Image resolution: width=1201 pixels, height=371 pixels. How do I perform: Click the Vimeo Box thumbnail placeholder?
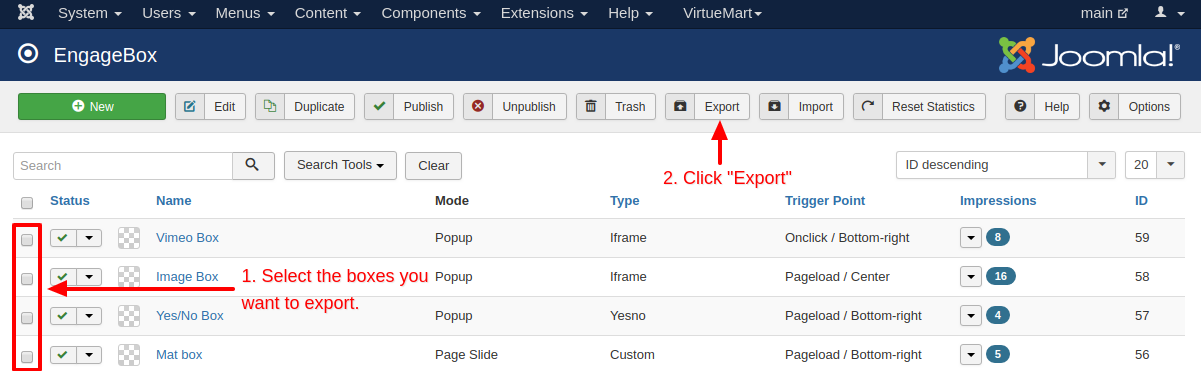128,238
